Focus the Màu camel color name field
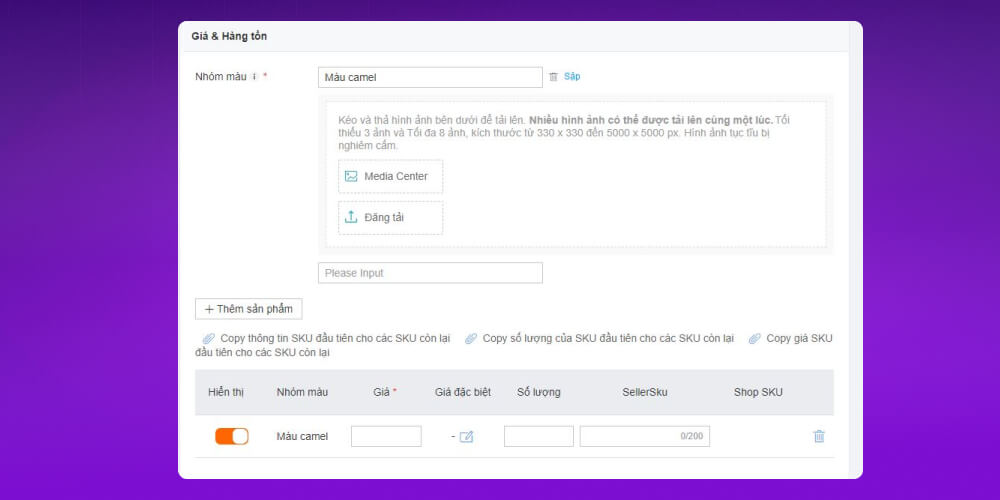 [x=430, y=77]
